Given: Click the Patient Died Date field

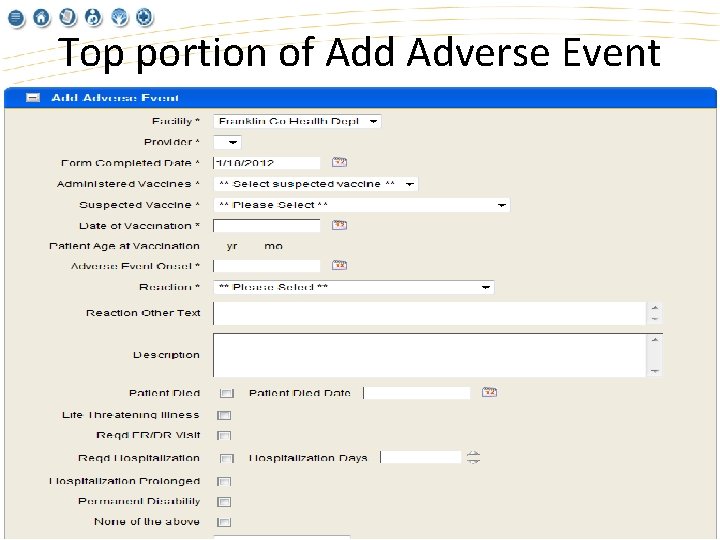Looking at the screenshot, I should 417,393.
